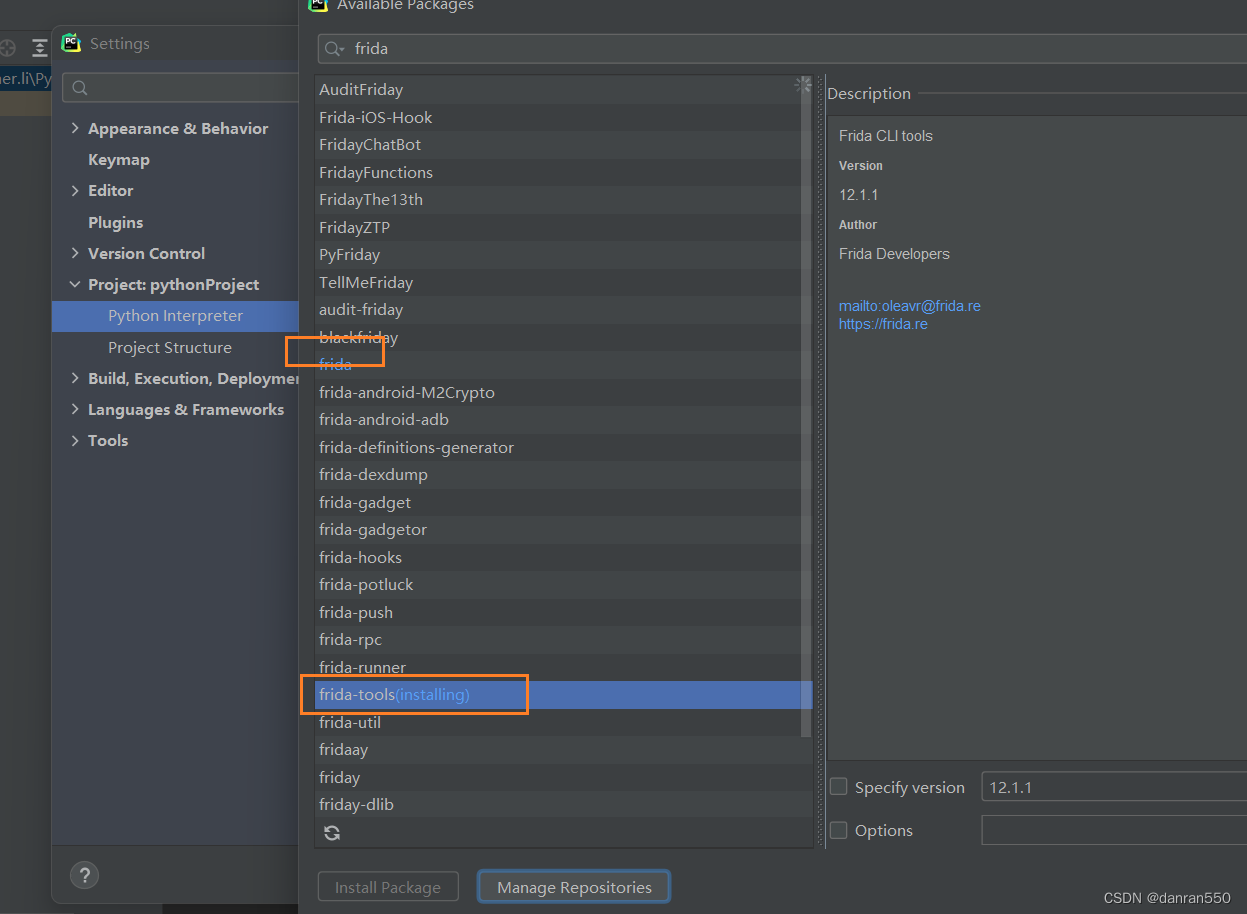1247x914 pixels.
Task: Expand Languages & Frameworks node
Action: coord(75,409)
